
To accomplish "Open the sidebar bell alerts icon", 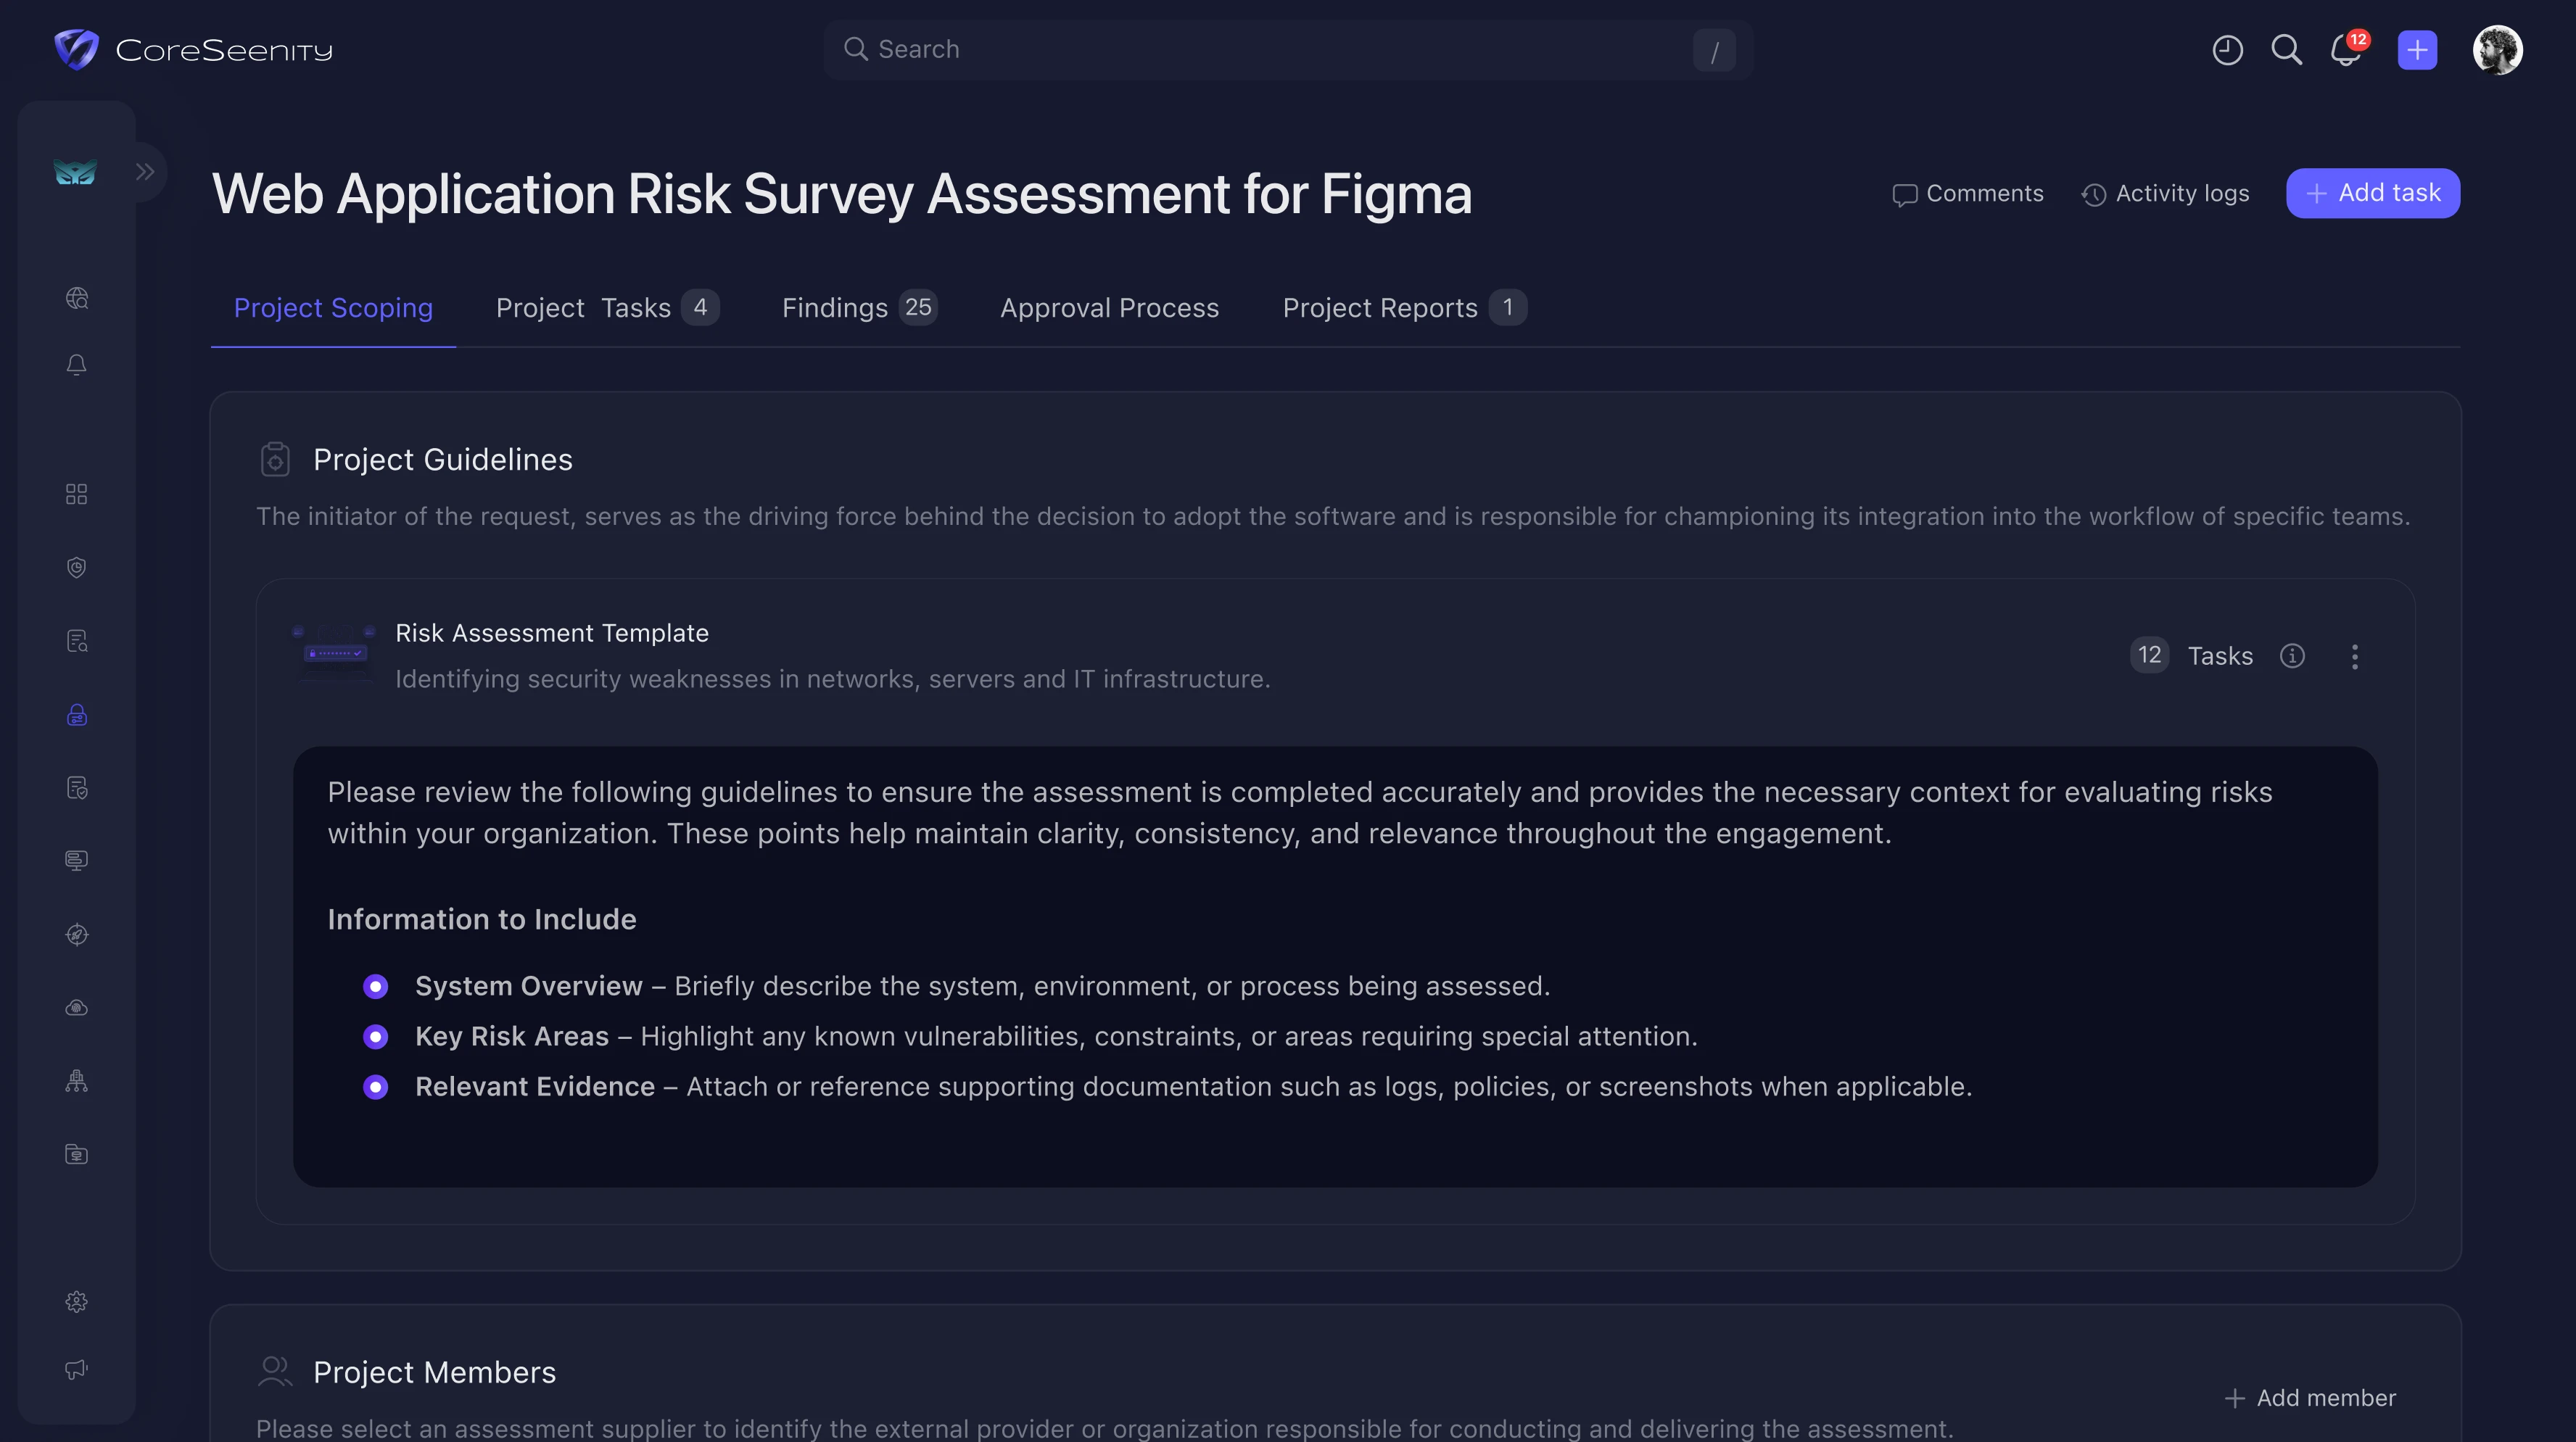I will 77,365.
